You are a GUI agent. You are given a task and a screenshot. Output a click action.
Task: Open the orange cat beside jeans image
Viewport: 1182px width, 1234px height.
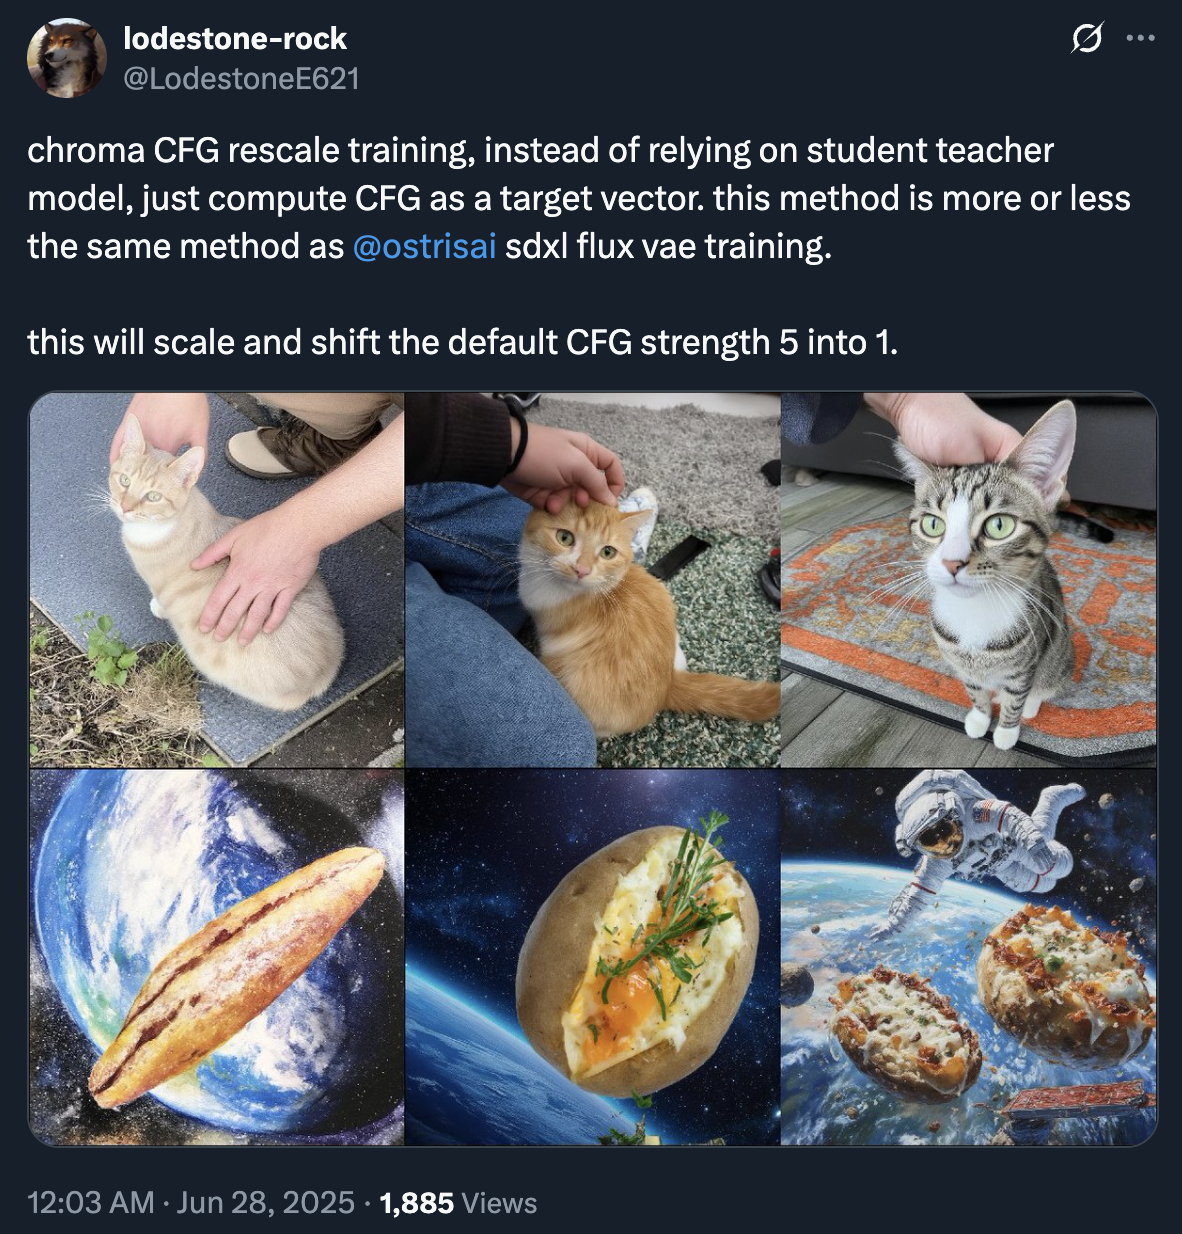(x=592, y=580)
